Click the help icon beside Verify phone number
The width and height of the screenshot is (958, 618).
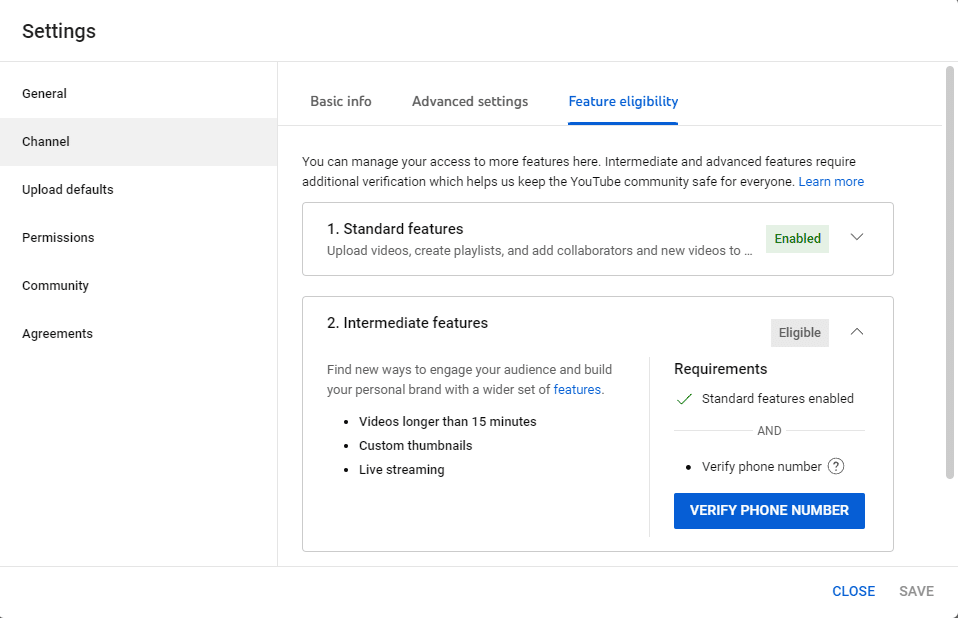coord(836,467)
